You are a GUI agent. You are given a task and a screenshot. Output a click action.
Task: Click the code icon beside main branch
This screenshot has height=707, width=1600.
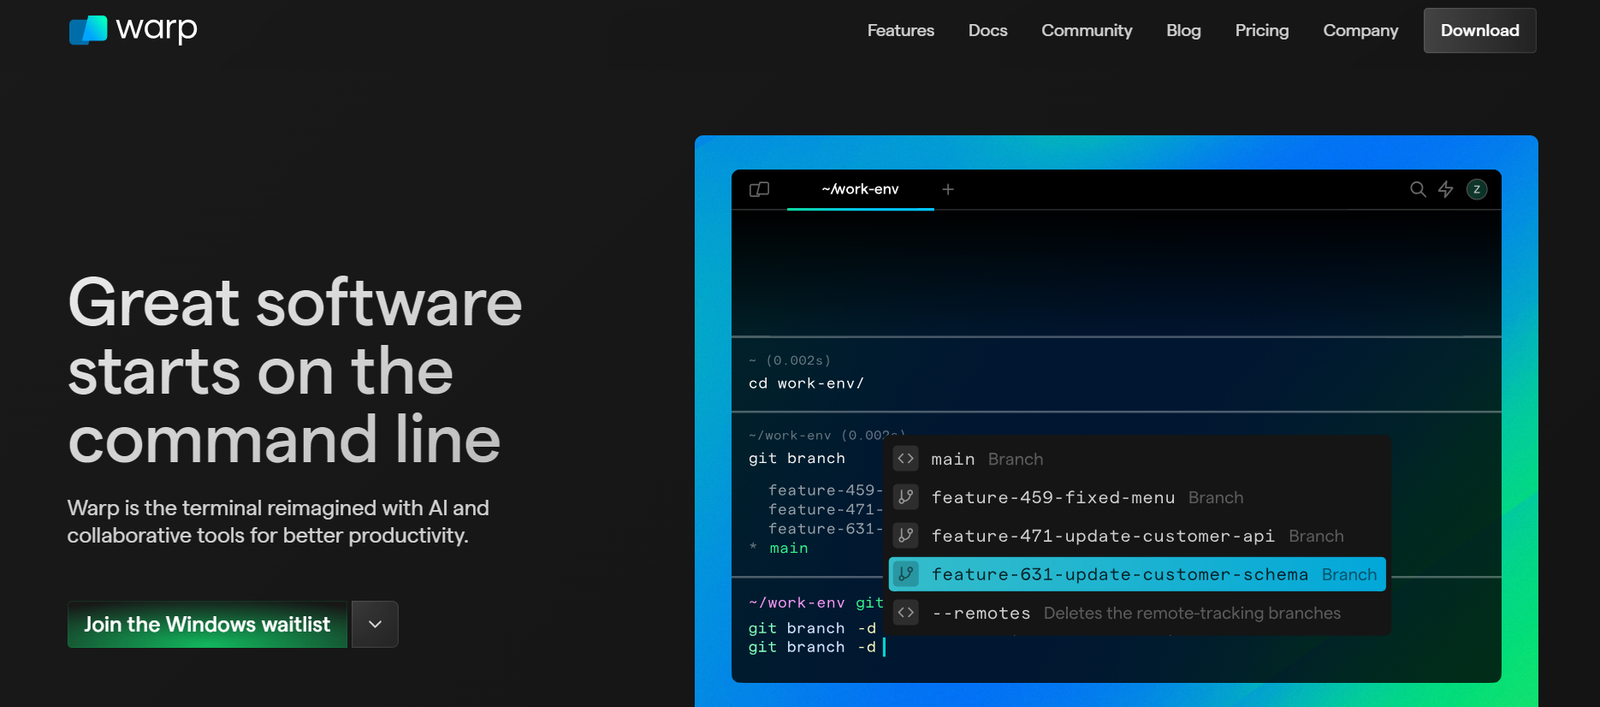coord(906,459)
